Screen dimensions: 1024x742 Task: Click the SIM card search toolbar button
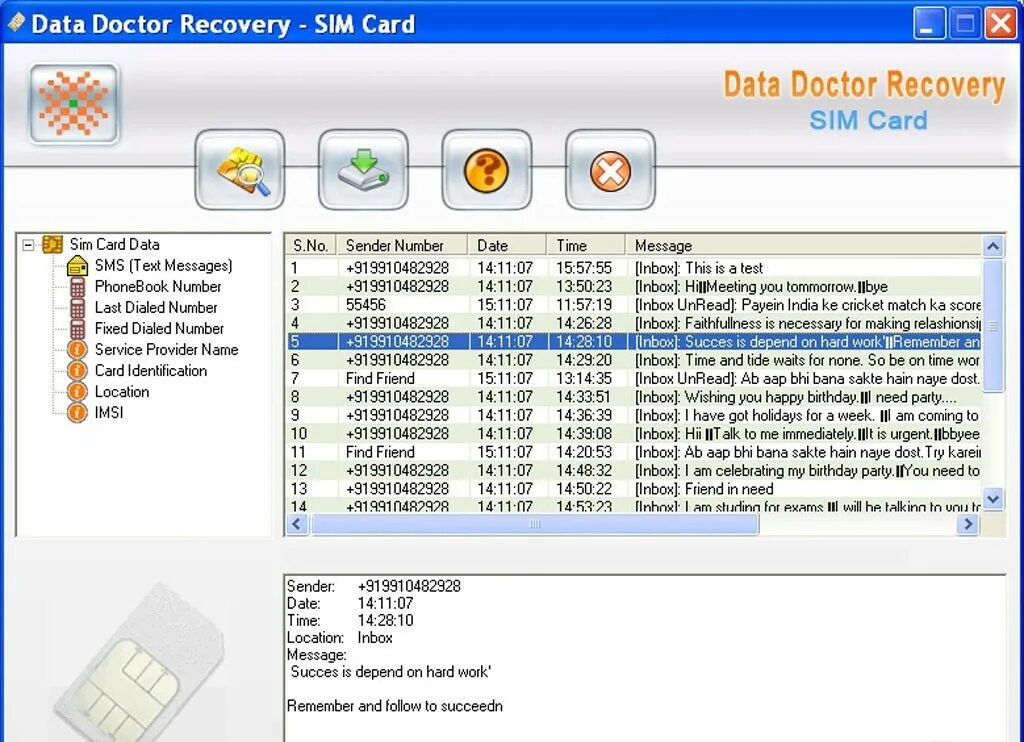point(240,170)
